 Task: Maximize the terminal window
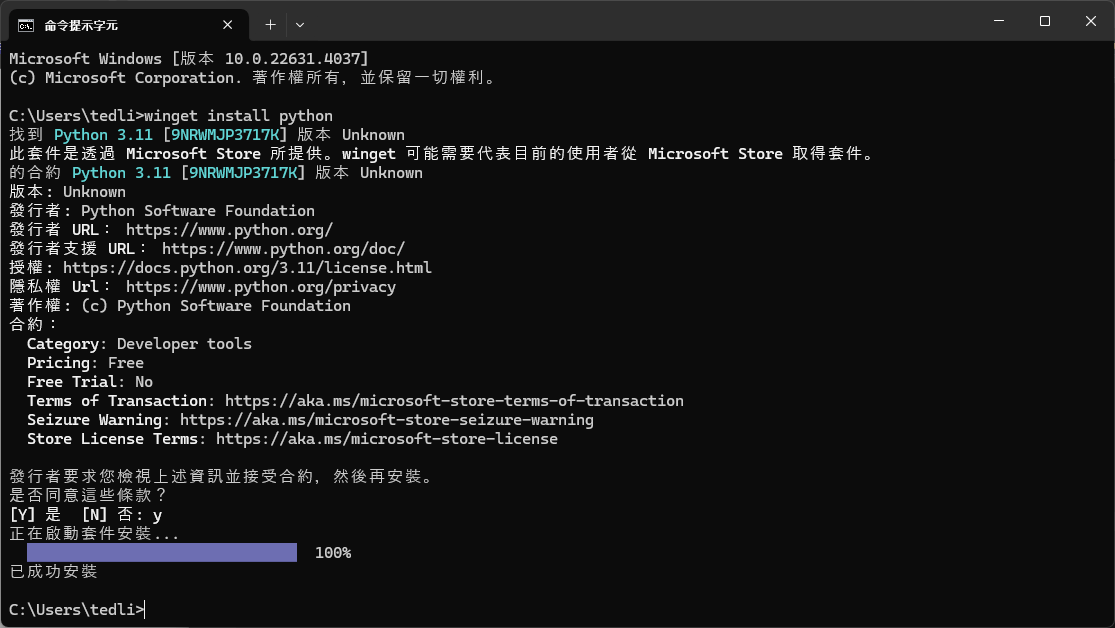pyautogui.click(x=1044, y=21)
